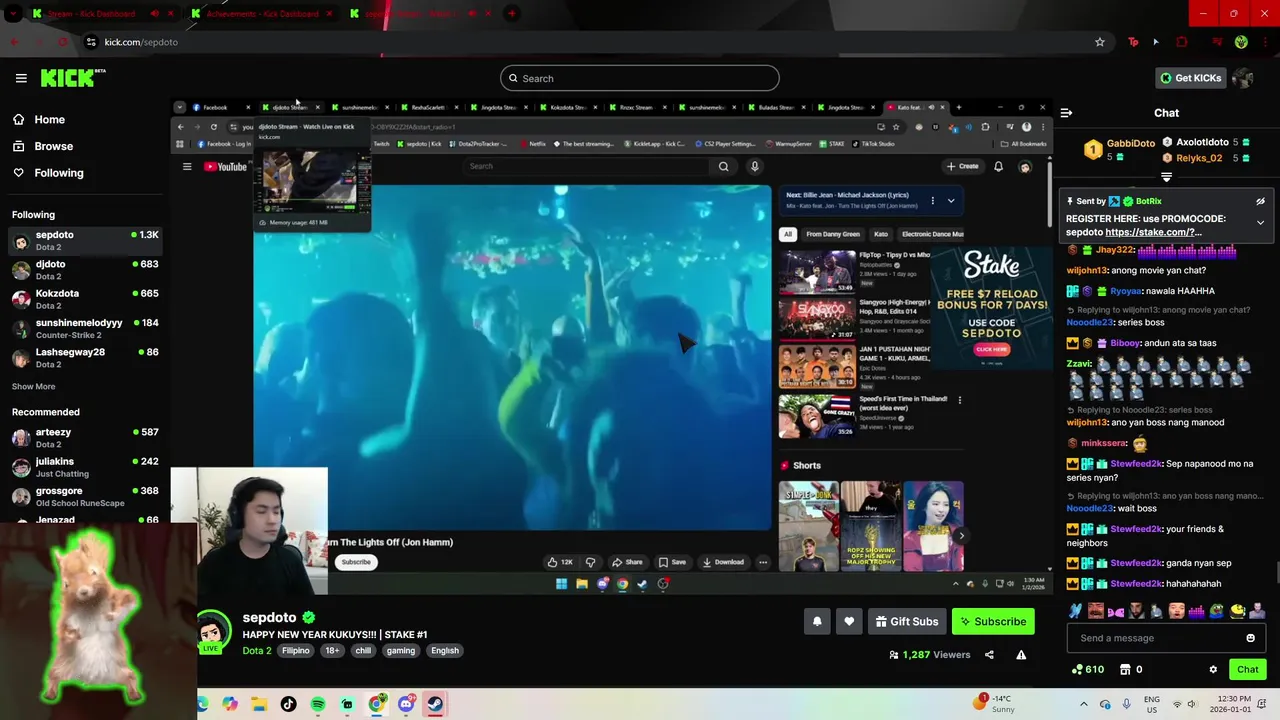
Task: Open the stake.com link in pinned message
Action: (x=1153, y=232)
